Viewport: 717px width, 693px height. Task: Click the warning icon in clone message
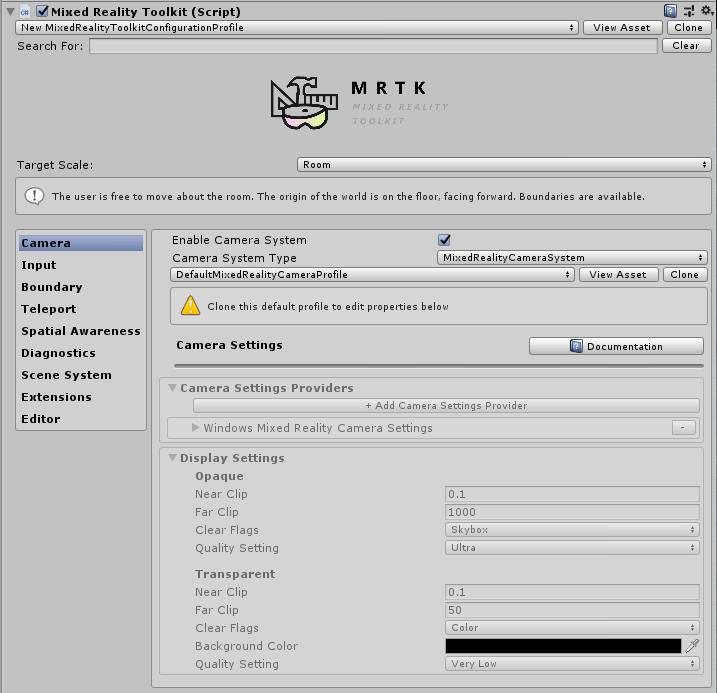(190, 306)
